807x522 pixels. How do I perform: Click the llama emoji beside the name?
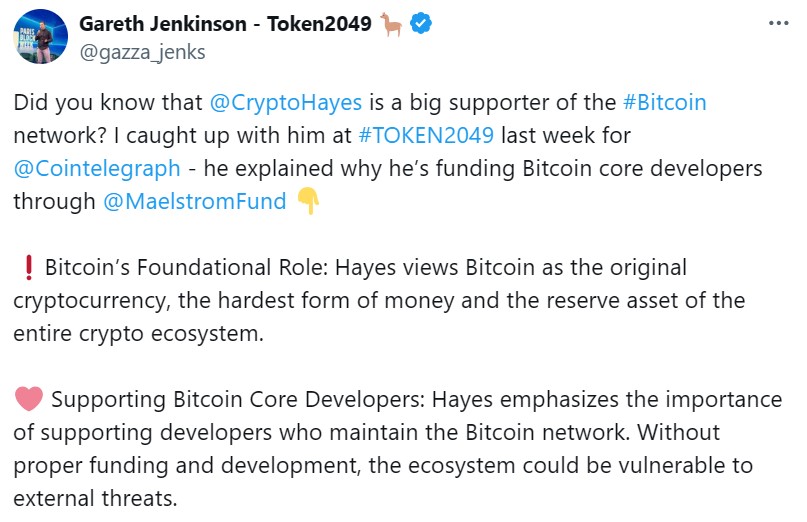click(391, 25)
